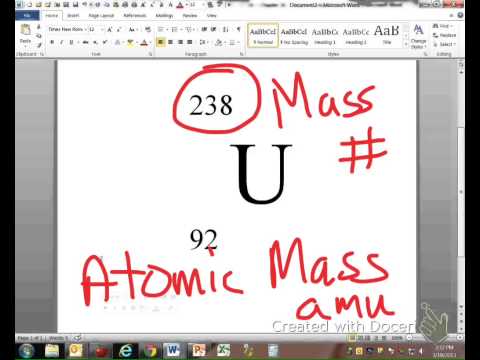Toggle Align Text Left
The width and height of the screenshot is (480, 360).
pyautogui.click(x=161, y=42)
